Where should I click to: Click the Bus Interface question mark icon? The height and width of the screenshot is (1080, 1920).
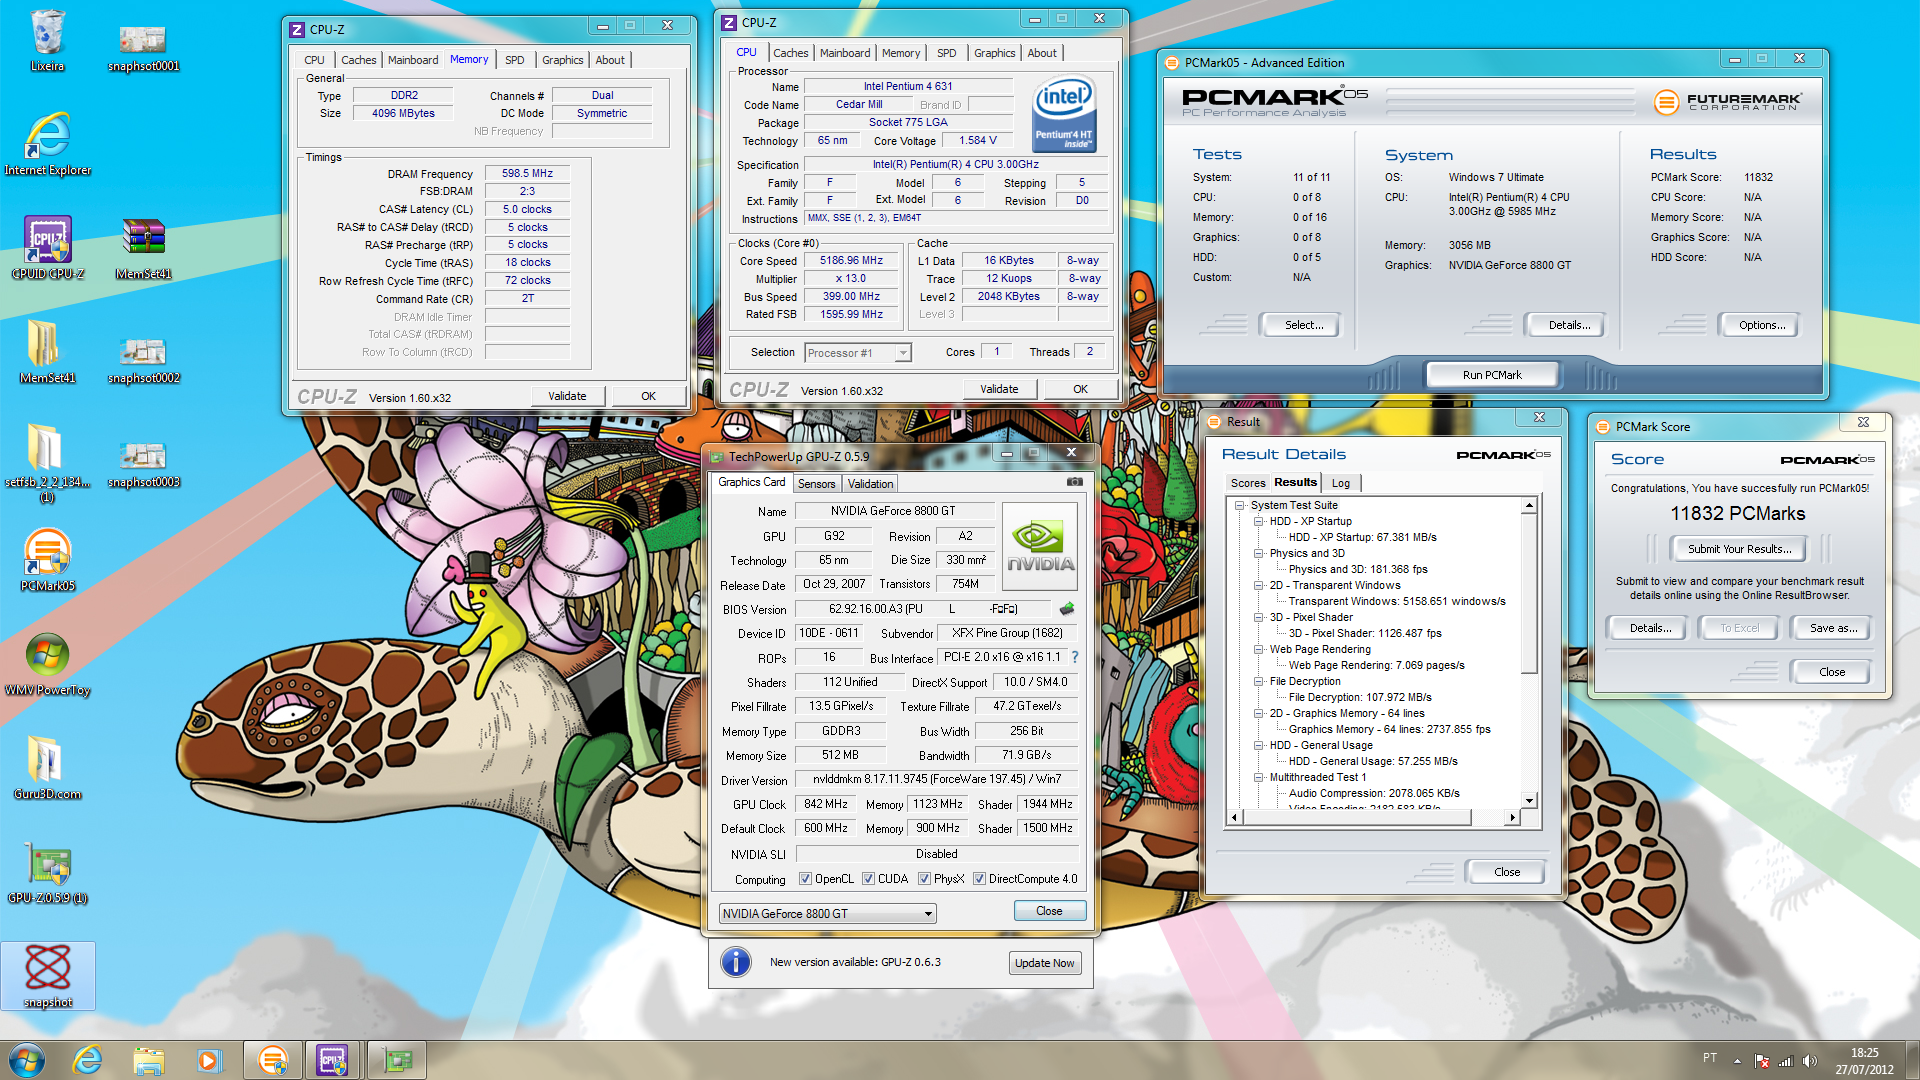1075,658
